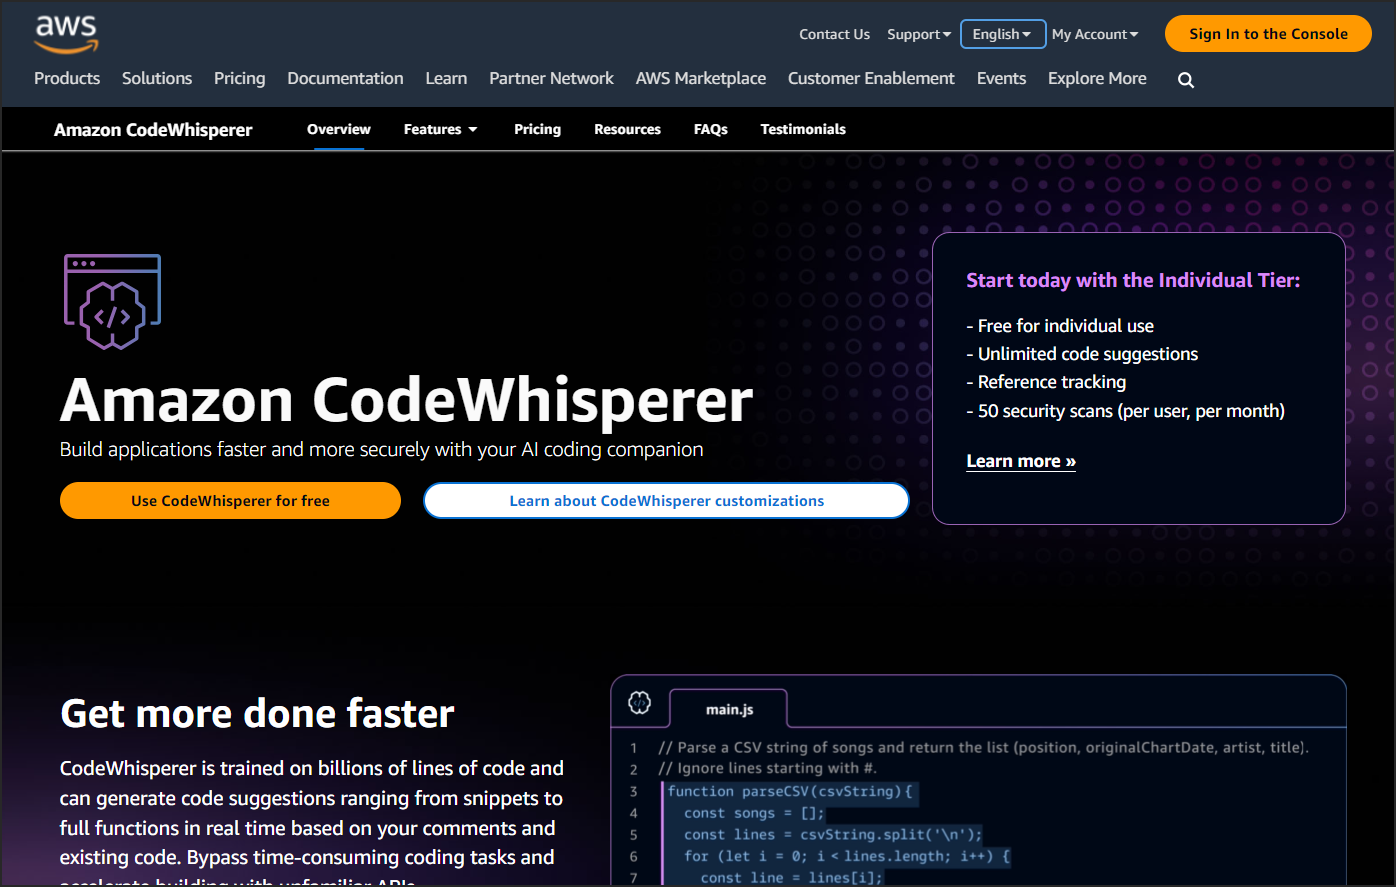Click code line 'const songs = [];'
The height and width of the screenshot is (887, 1396).
[x=754, y=813]
